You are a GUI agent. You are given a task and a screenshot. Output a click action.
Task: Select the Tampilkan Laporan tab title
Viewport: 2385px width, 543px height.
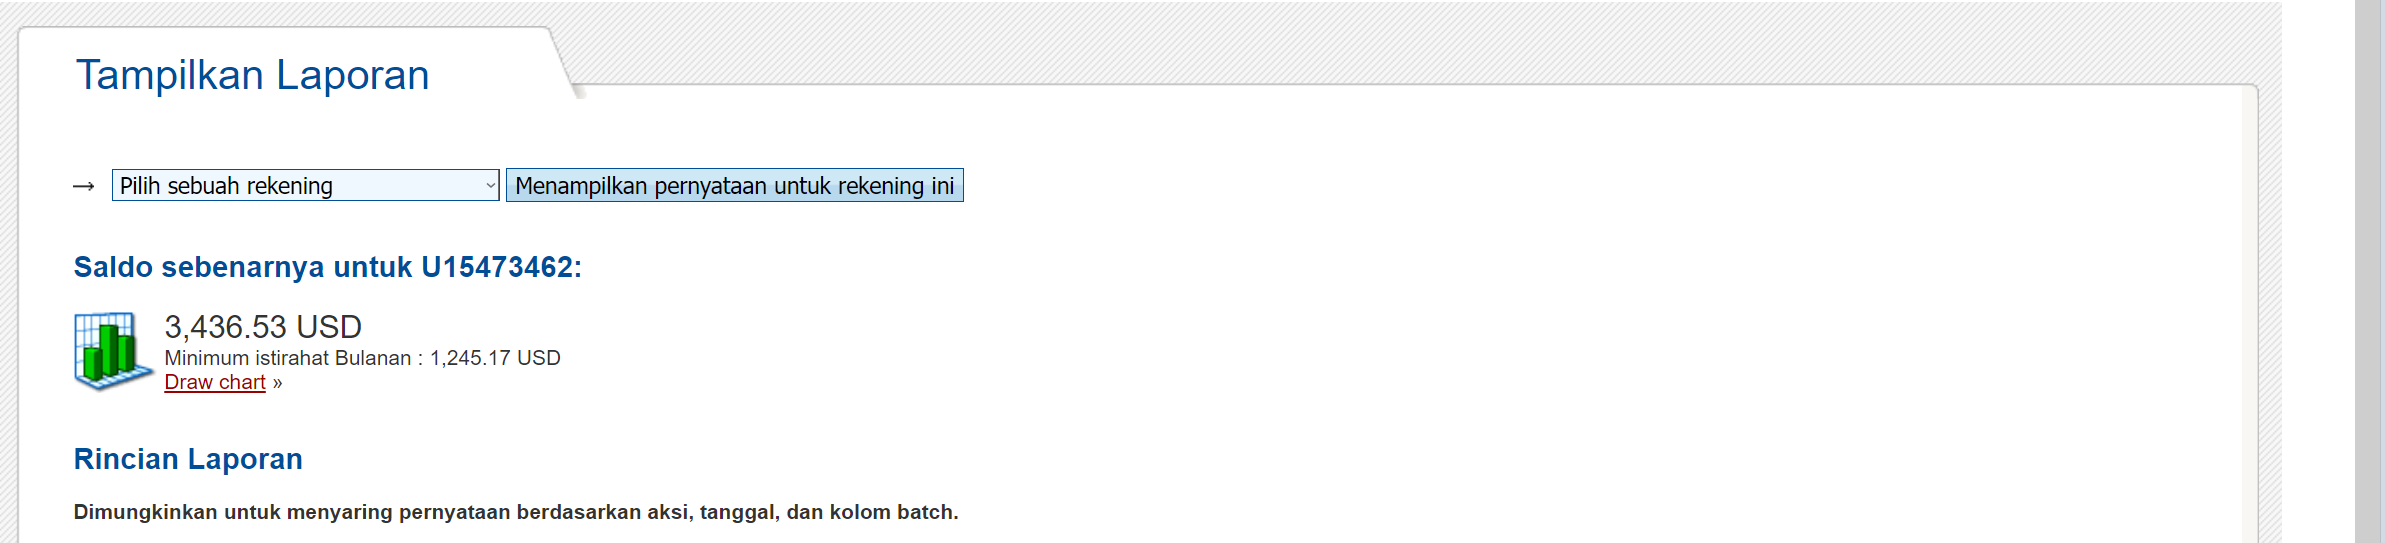[x=252, y=75]
